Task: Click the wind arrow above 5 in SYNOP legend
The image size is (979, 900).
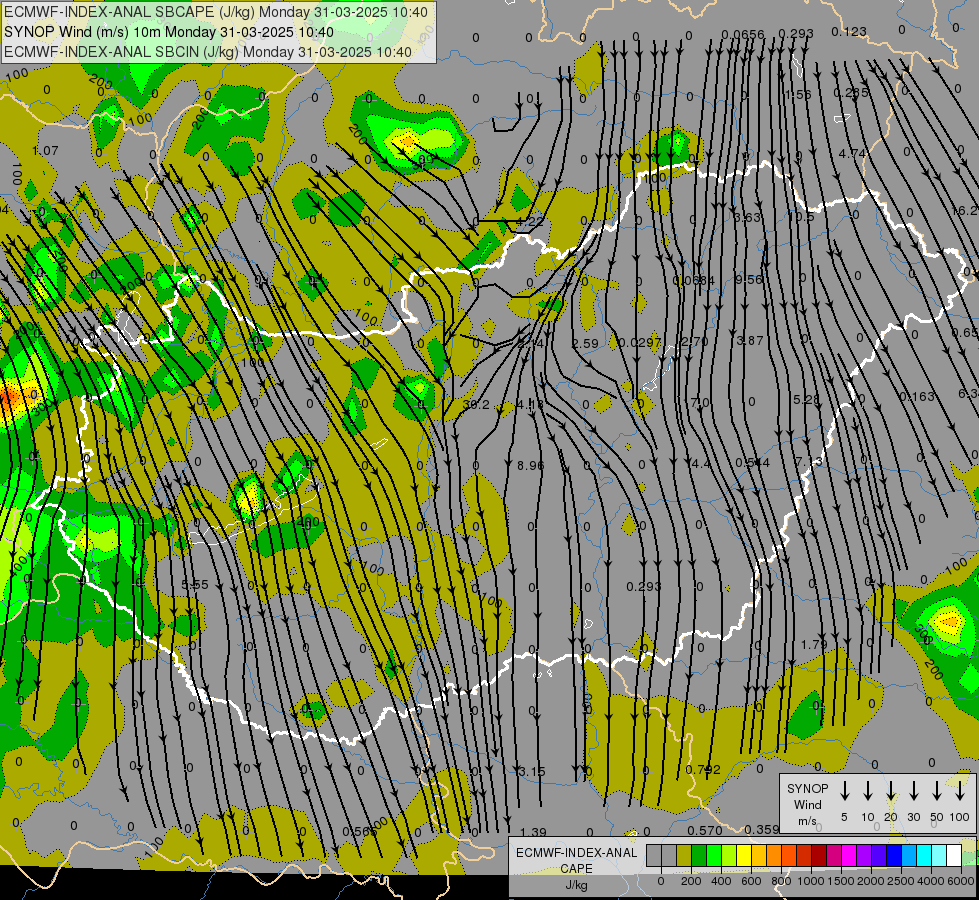Action: tap(845, 791)
